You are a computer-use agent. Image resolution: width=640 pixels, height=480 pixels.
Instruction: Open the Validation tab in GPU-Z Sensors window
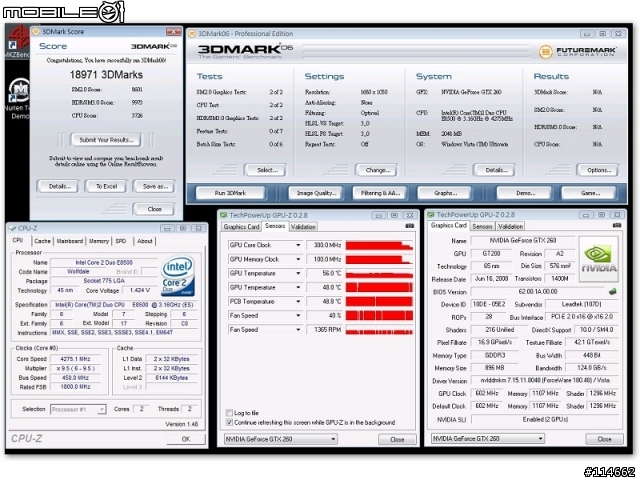[303, 227]
